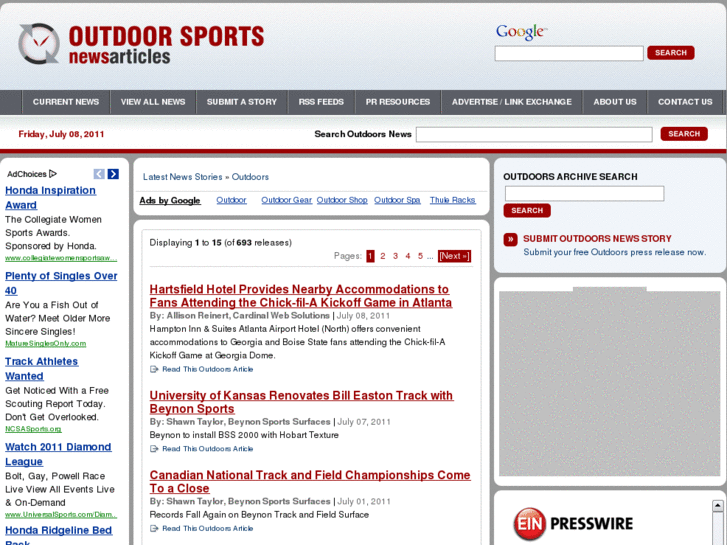The width and height of the screenshot is (727, 545).
Task: Open Honda Ridgeline Bed ad link
Action: pyautogui.click(x=58, y=535)
